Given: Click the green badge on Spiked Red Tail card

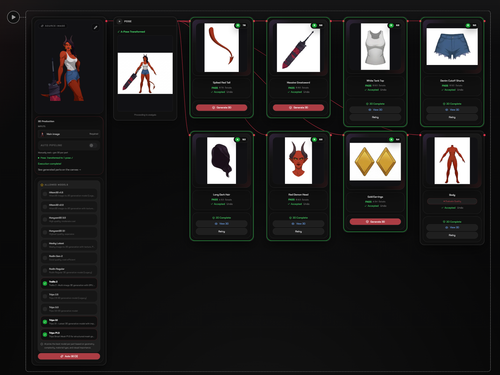Looking at the screenshot, I should (238, 25).
